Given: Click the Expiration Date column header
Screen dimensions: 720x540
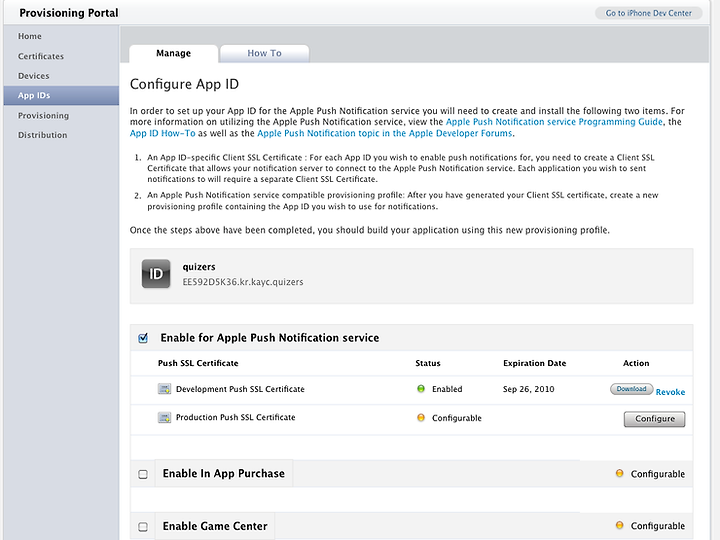Looking at the screenshot, I should [534, 363].
